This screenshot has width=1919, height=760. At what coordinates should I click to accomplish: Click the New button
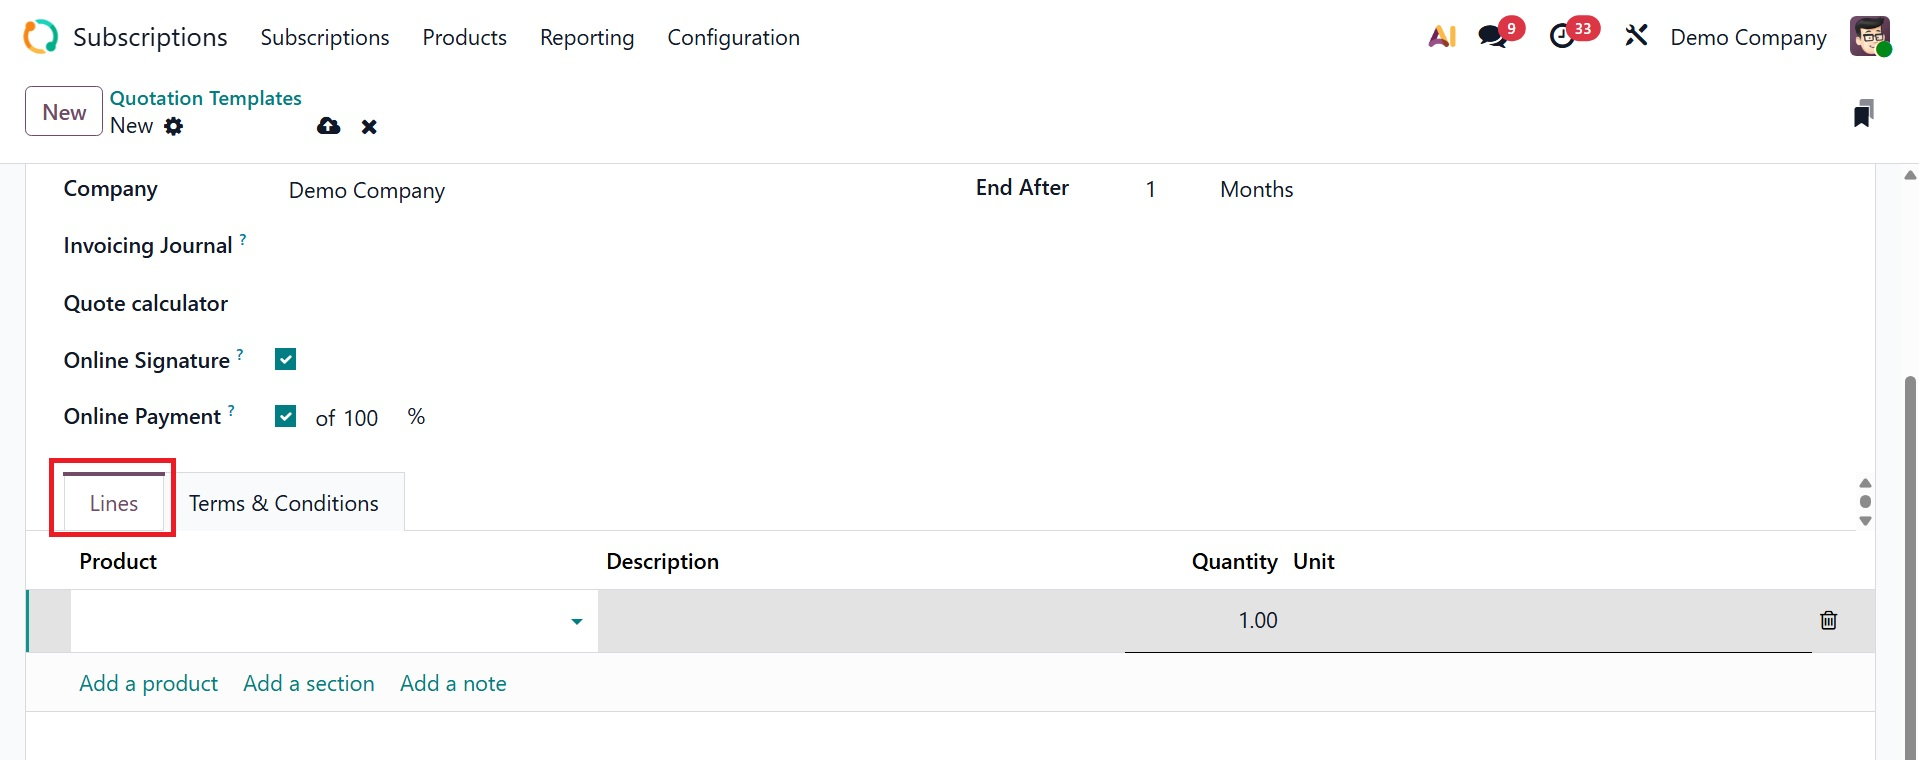tap(64, 112)
